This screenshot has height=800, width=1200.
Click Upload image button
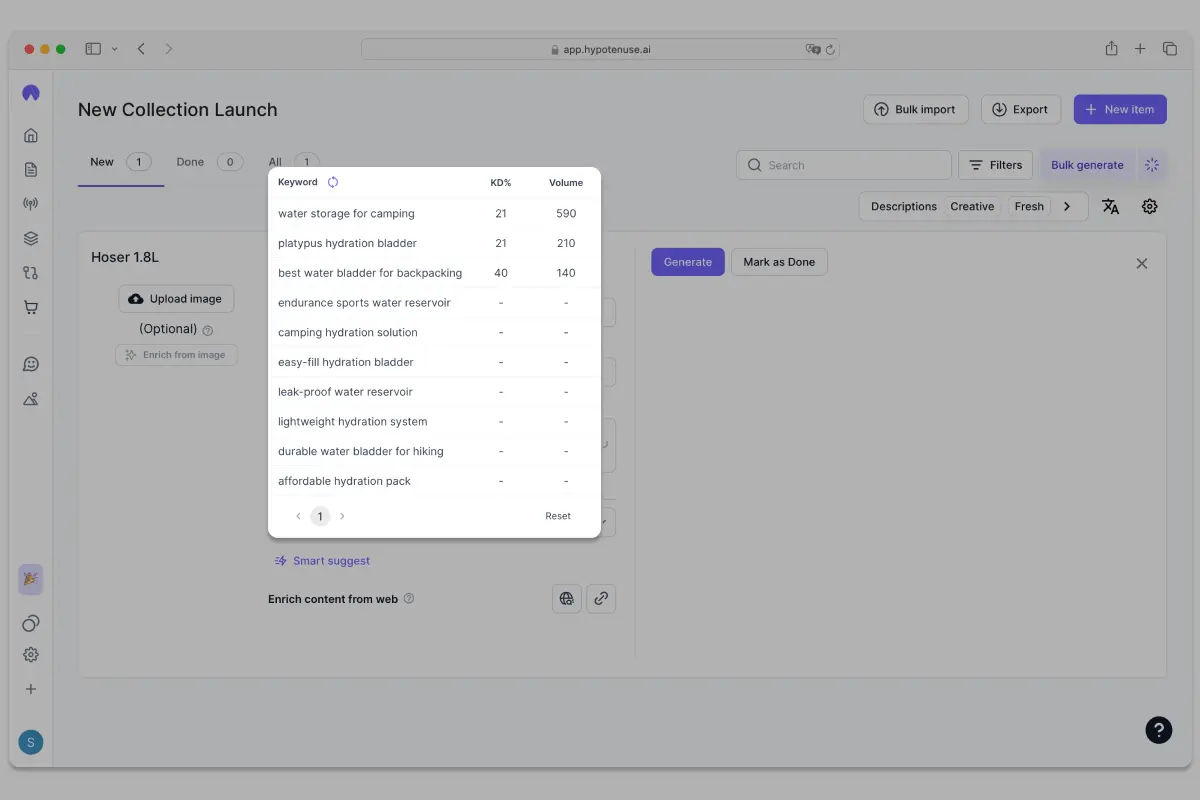point(176,299)
